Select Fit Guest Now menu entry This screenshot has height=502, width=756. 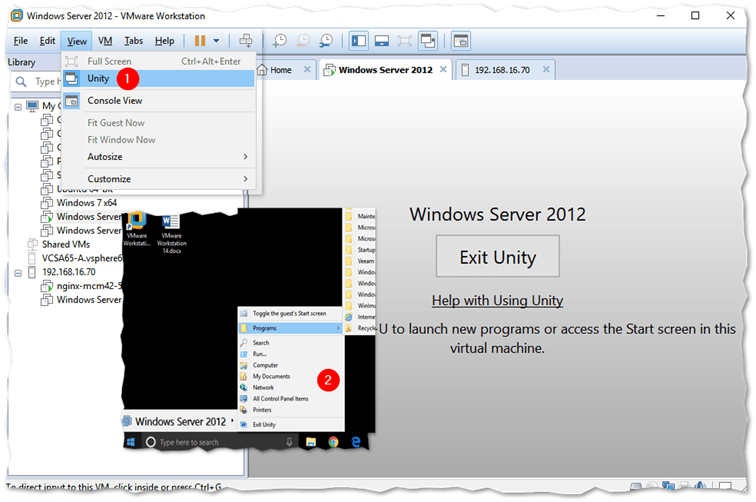tap(158, 123)
